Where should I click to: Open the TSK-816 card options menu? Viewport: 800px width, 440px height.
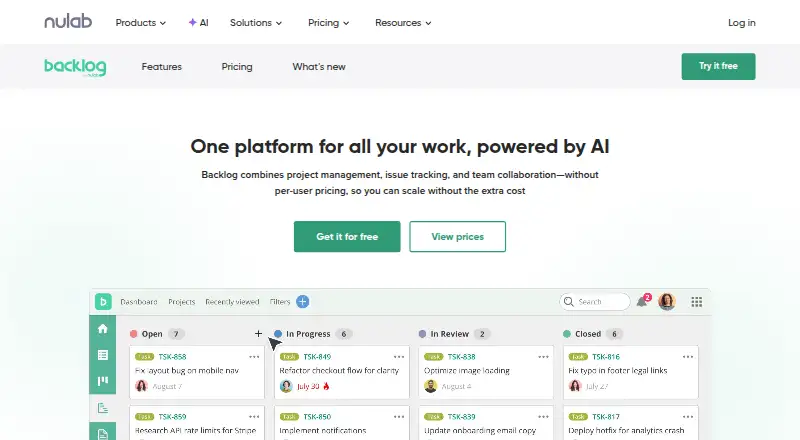688,357
